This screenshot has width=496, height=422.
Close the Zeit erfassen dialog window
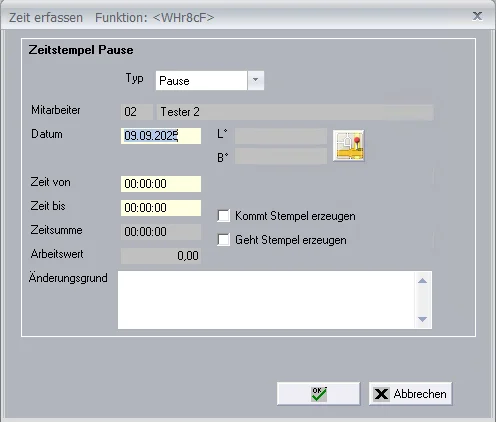[x=477, y=16]
